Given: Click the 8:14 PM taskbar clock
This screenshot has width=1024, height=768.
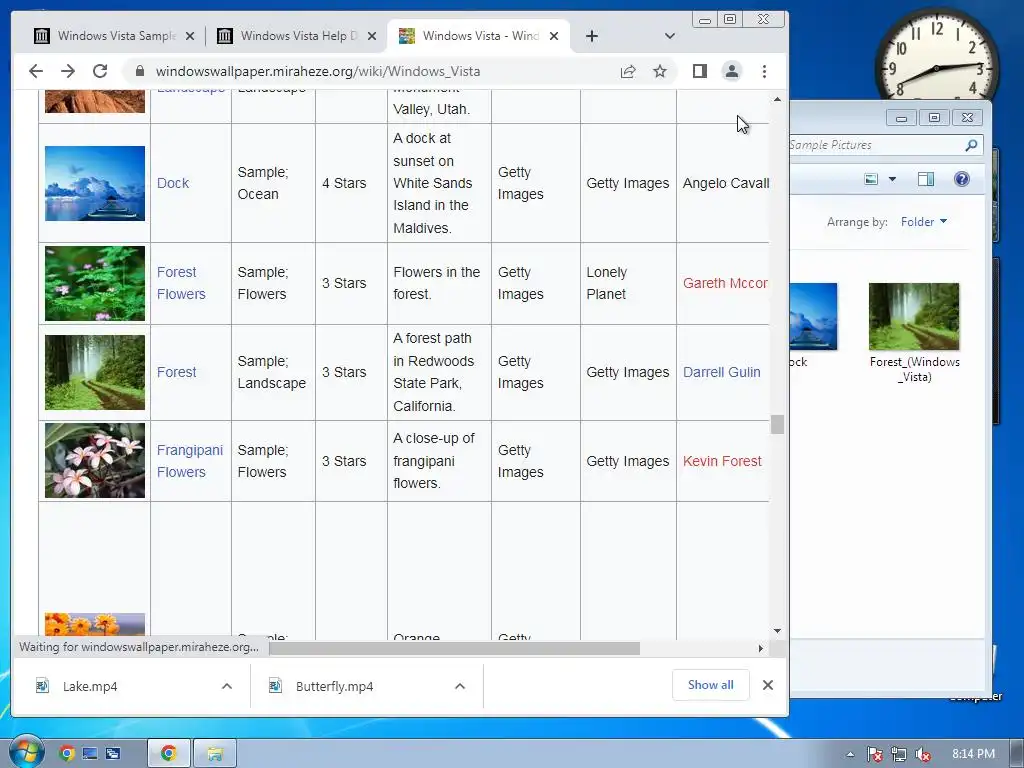Looking at the screenshot, I should coord(973,754).
